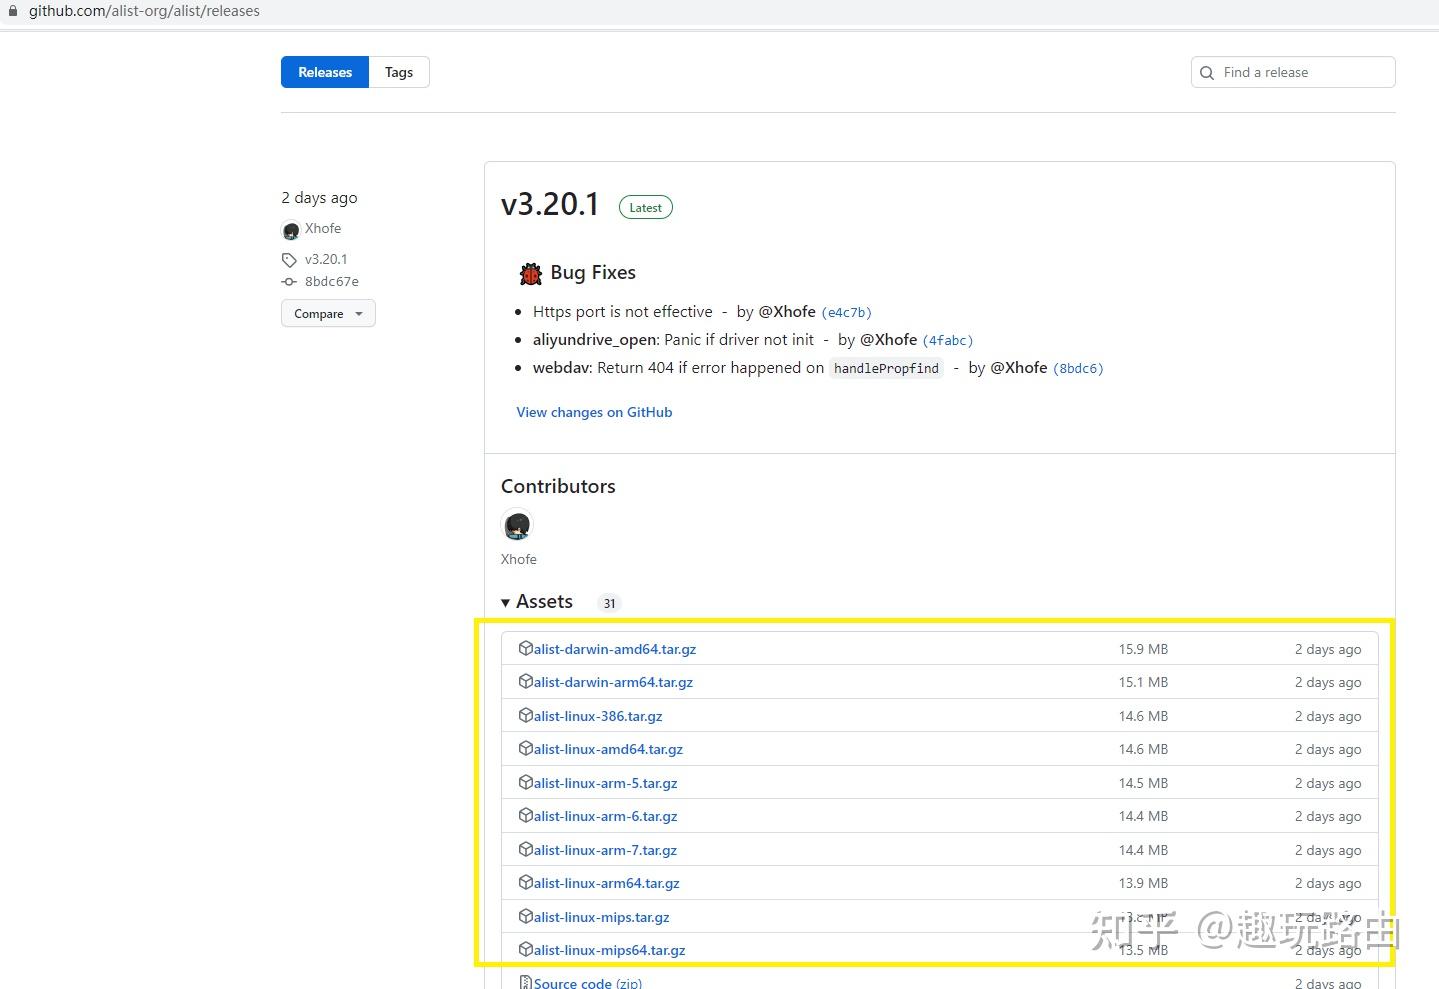Click package icon for alist-linux-arm-5.tar.gz
The width and height of the screenshot is (1439, 989).
(x=526, y=782)
